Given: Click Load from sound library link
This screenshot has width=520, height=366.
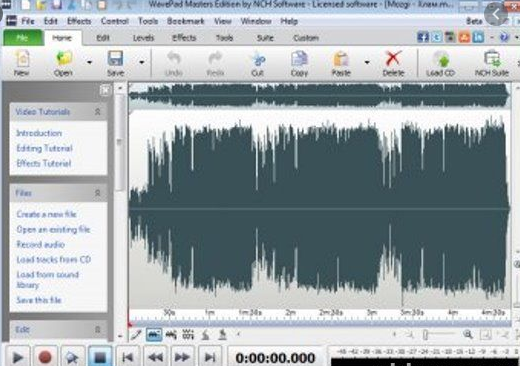Looking at the screenshot, I should pyautogui.click(x=48, y=279).
